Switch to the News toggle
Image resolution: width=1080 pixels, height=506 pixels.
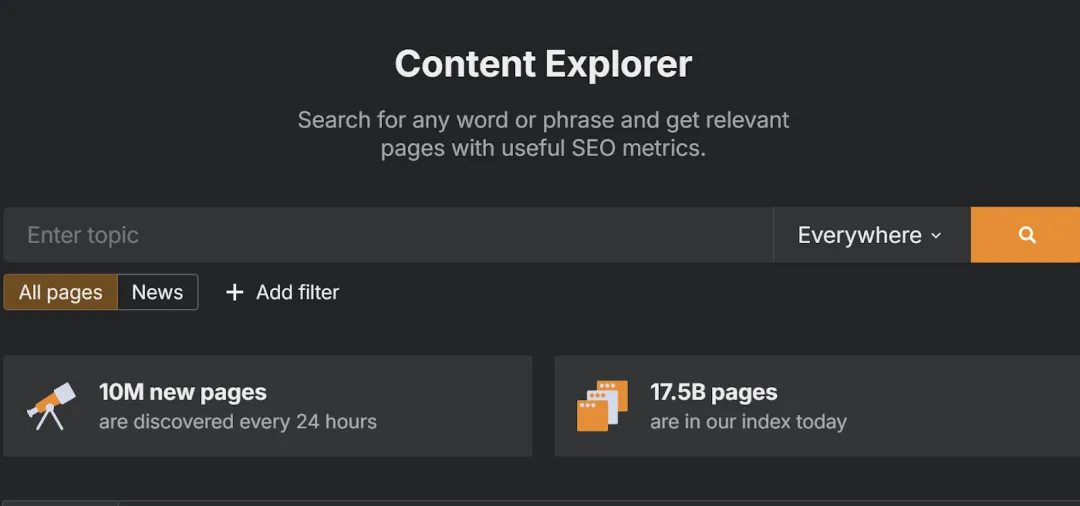click(158, 292)
